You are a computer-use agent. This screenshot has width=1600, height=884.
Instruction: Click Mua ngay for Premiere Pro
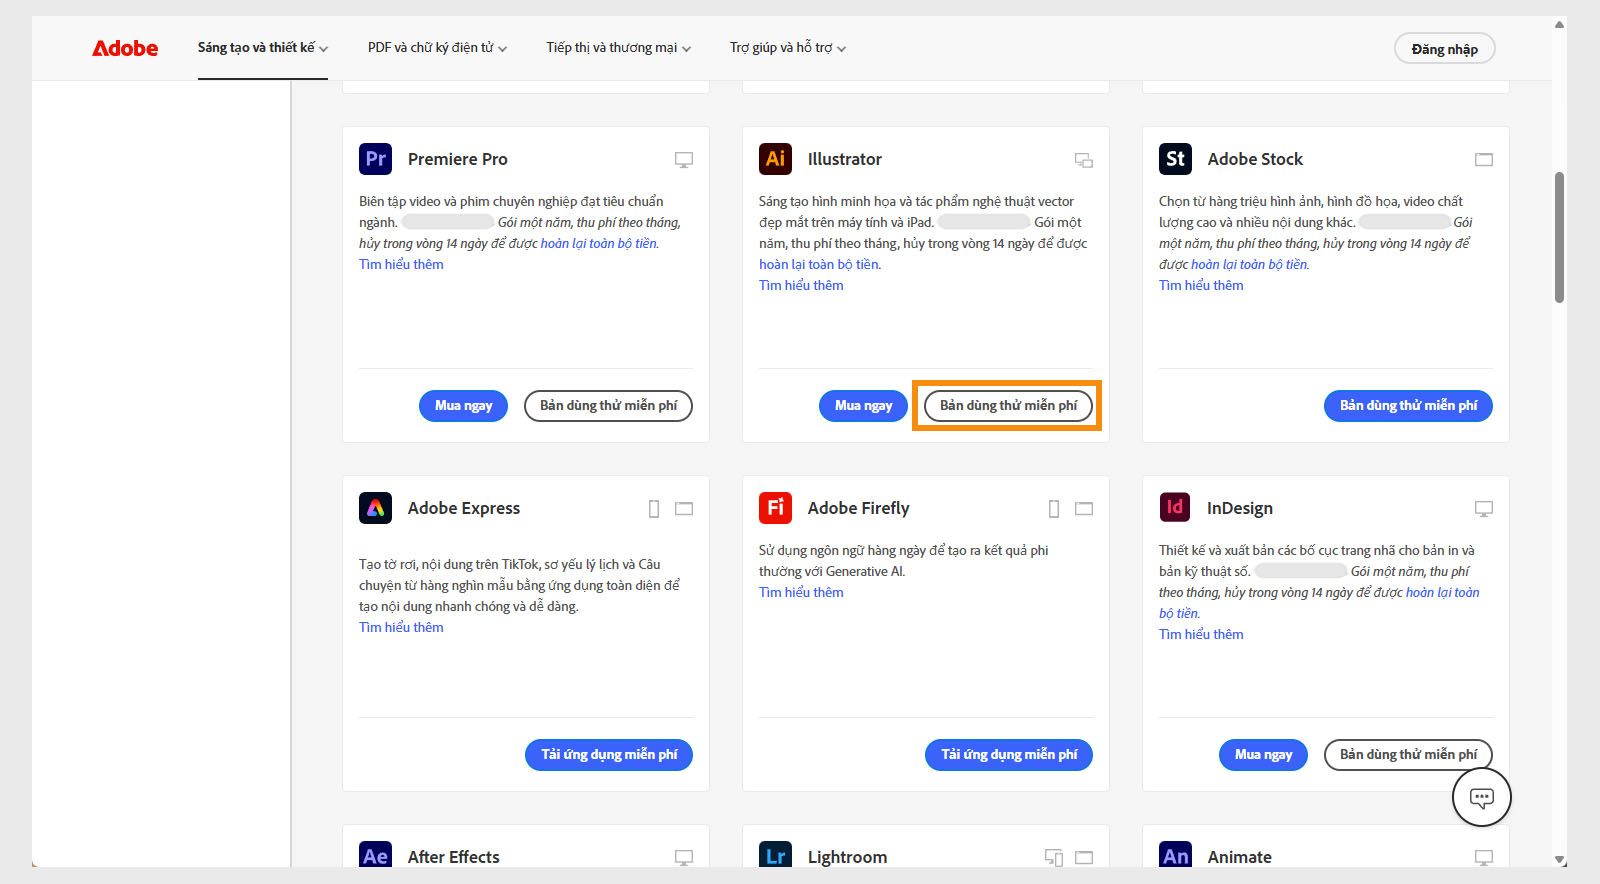pos(463,406)
